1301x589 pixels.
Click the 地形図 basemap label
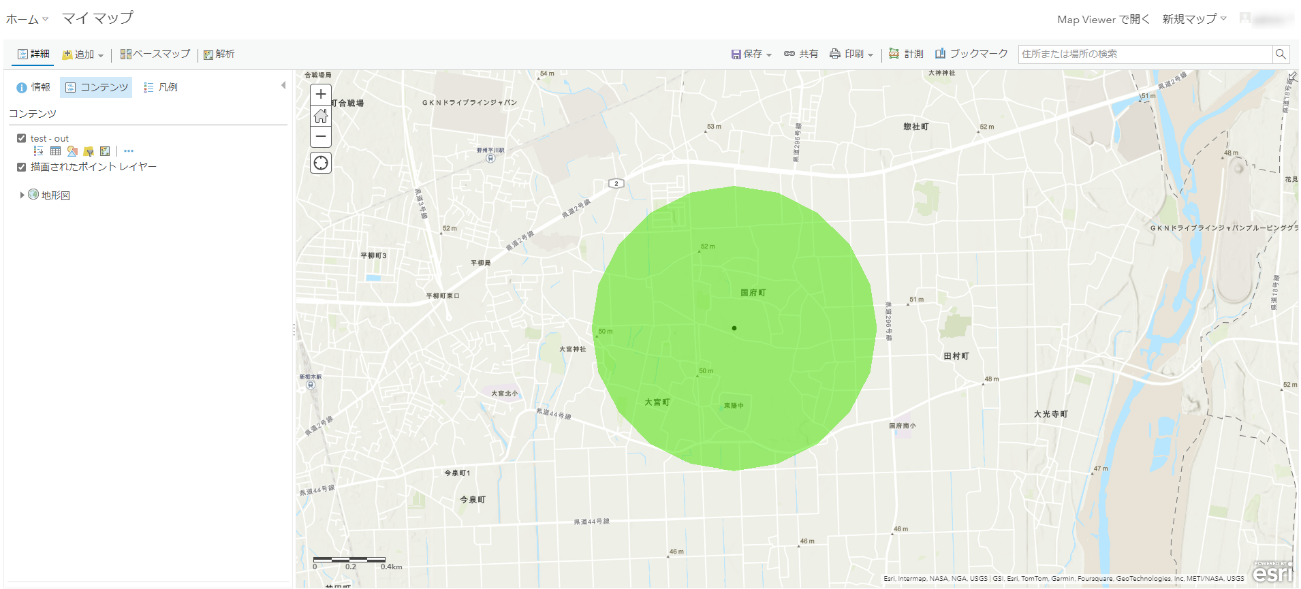(55, 195)
